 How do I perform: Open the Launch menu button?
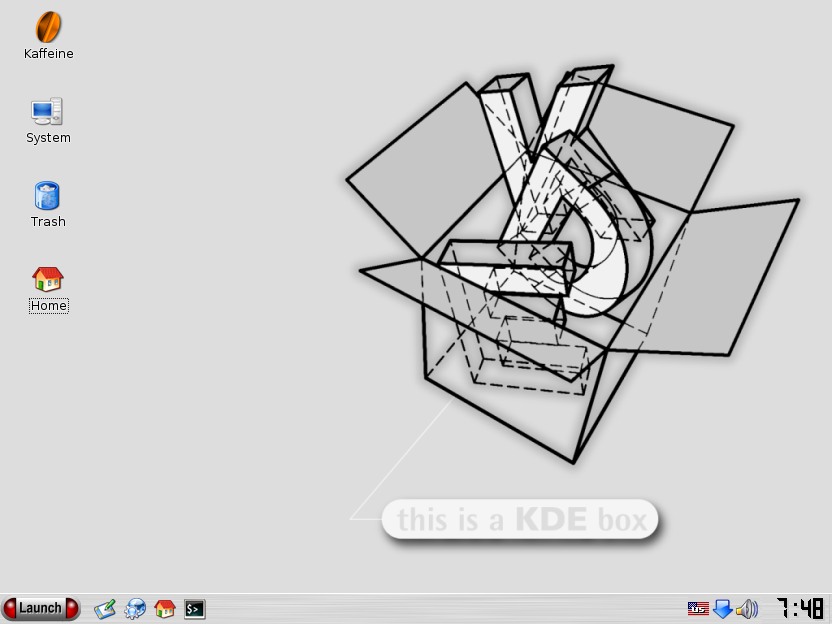coord(41,608)
